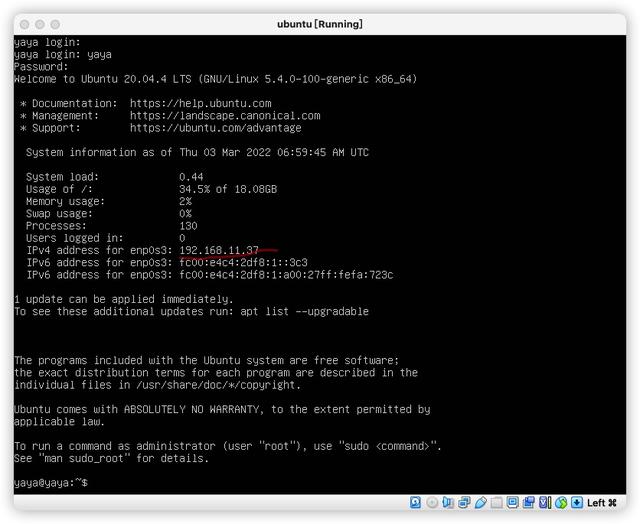
Task: Zoom the ubuntu VM window
Action: [56, 24]
